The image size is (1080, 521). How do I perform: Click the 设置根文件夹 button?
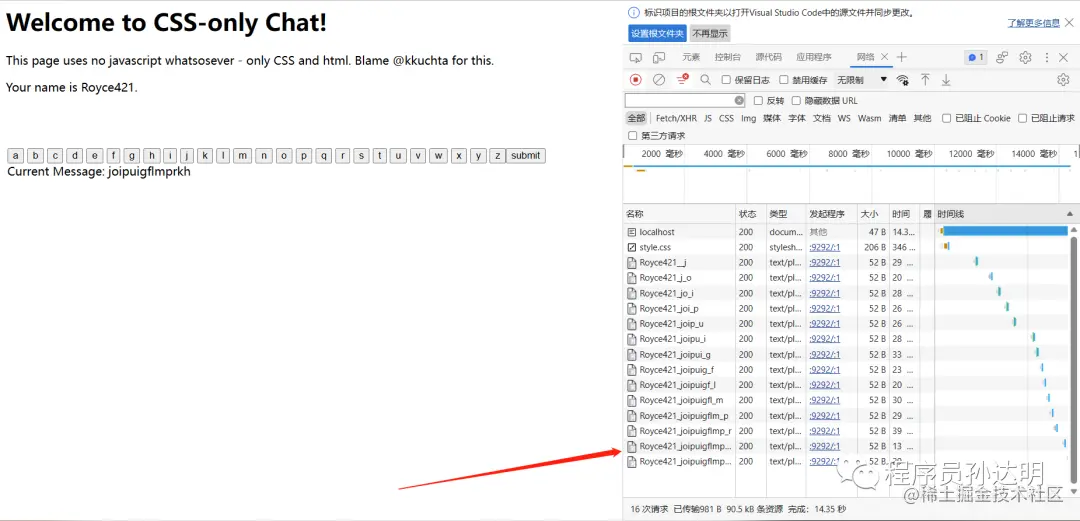coord(658,34)
